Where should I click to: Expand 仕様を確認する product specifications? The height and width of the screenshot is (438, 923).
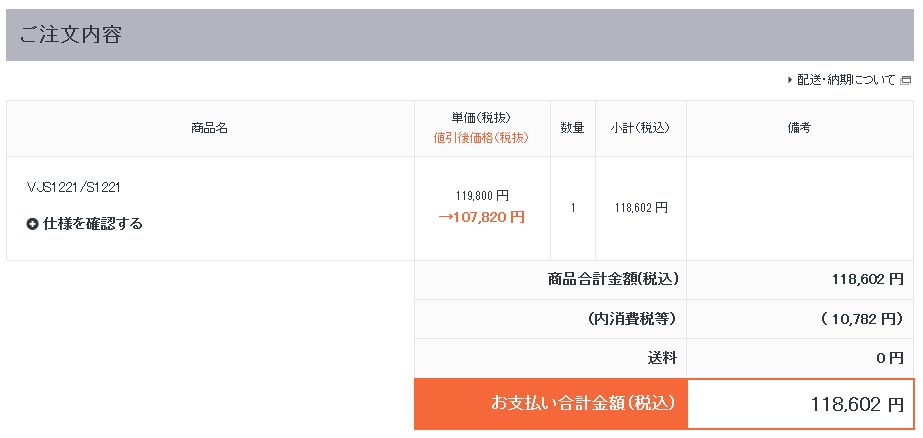[x=92, y=224]
